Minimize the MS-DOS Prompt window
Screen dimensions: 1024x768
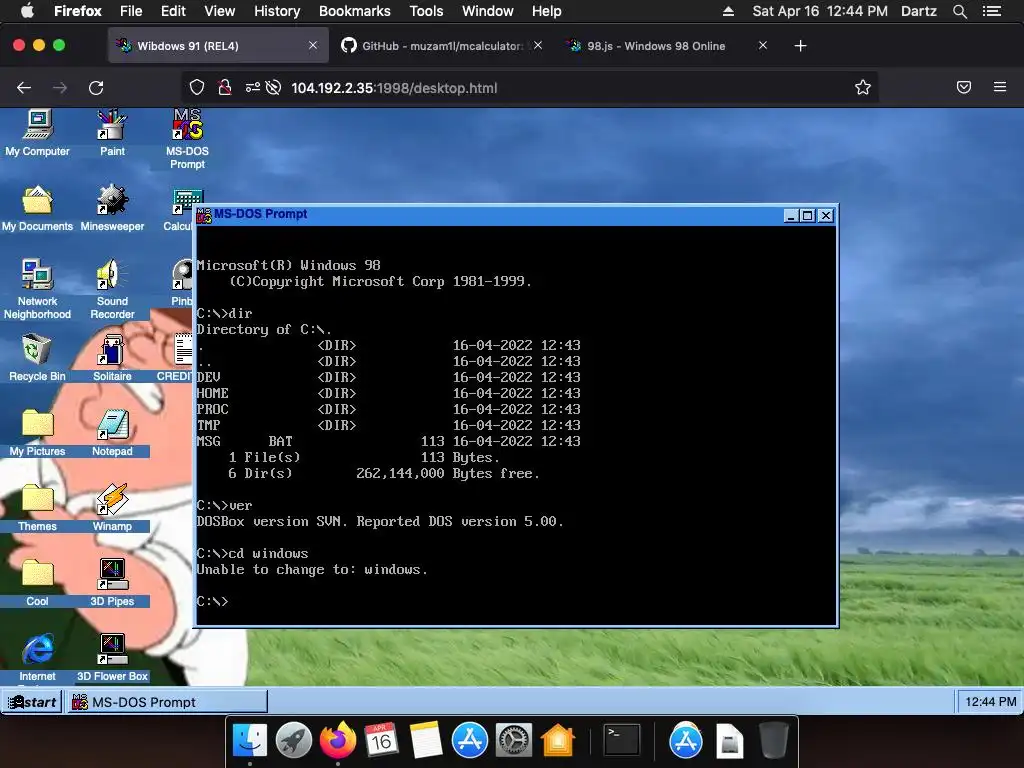(791, 216)
